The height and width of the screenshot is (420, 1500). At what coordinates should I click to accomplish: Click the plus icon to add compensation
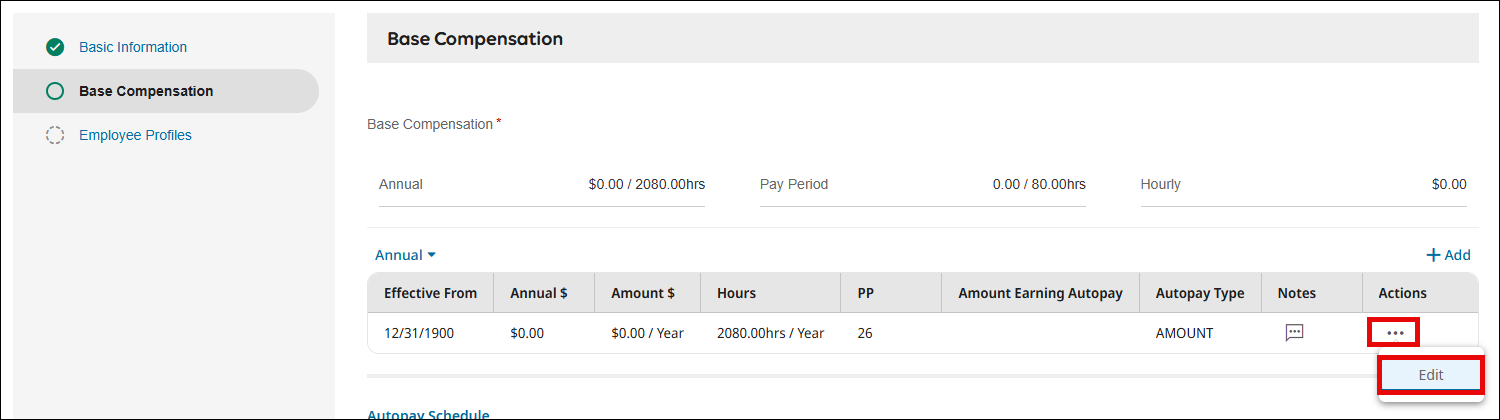[x=1433, y=255]
